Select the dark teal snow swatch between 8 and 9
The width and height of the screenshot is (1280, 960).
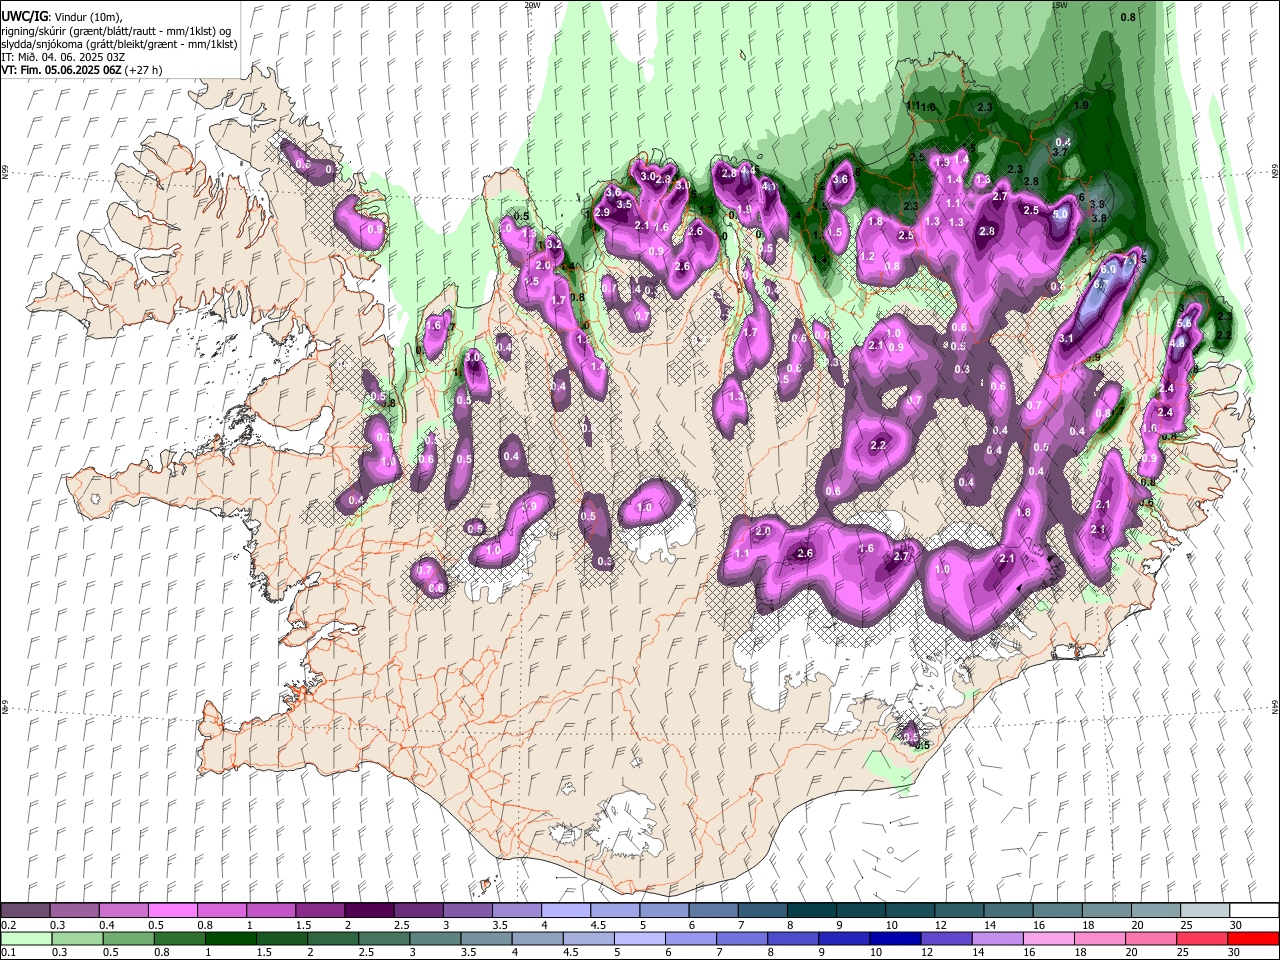[x=810, y=911]
